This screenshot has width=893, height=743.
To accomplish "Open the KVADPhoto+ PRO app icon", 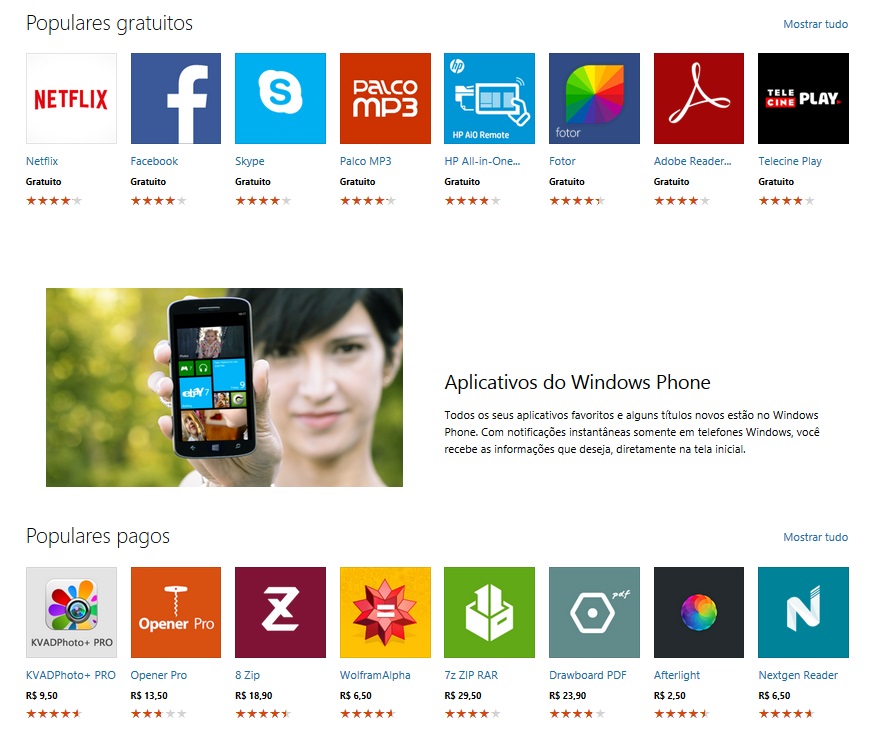I will [71, 612].
